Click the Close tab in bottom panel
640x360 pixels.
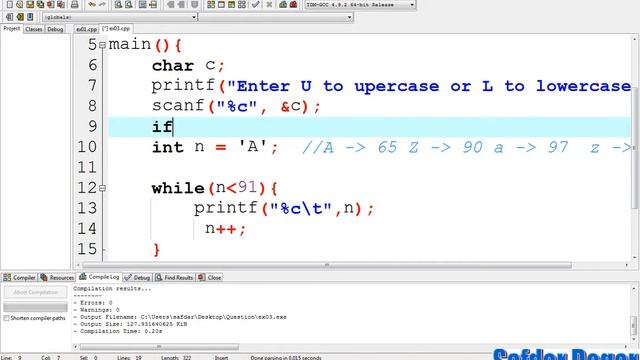[x=209, y=278]
